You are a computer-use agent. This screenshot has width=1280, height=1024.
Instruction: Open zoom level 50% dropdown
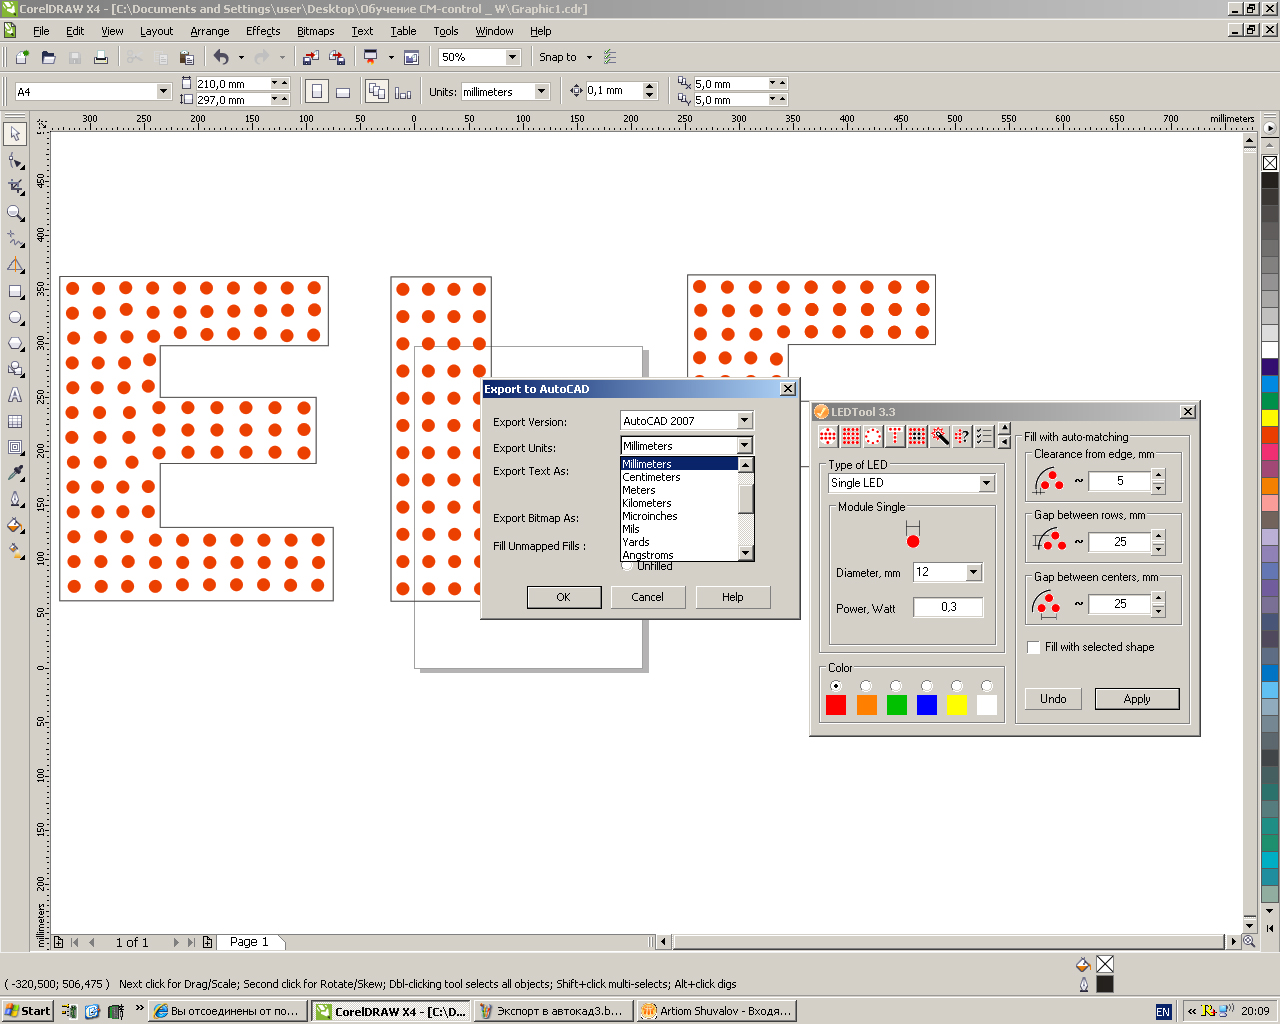click(x=513, y=57)
